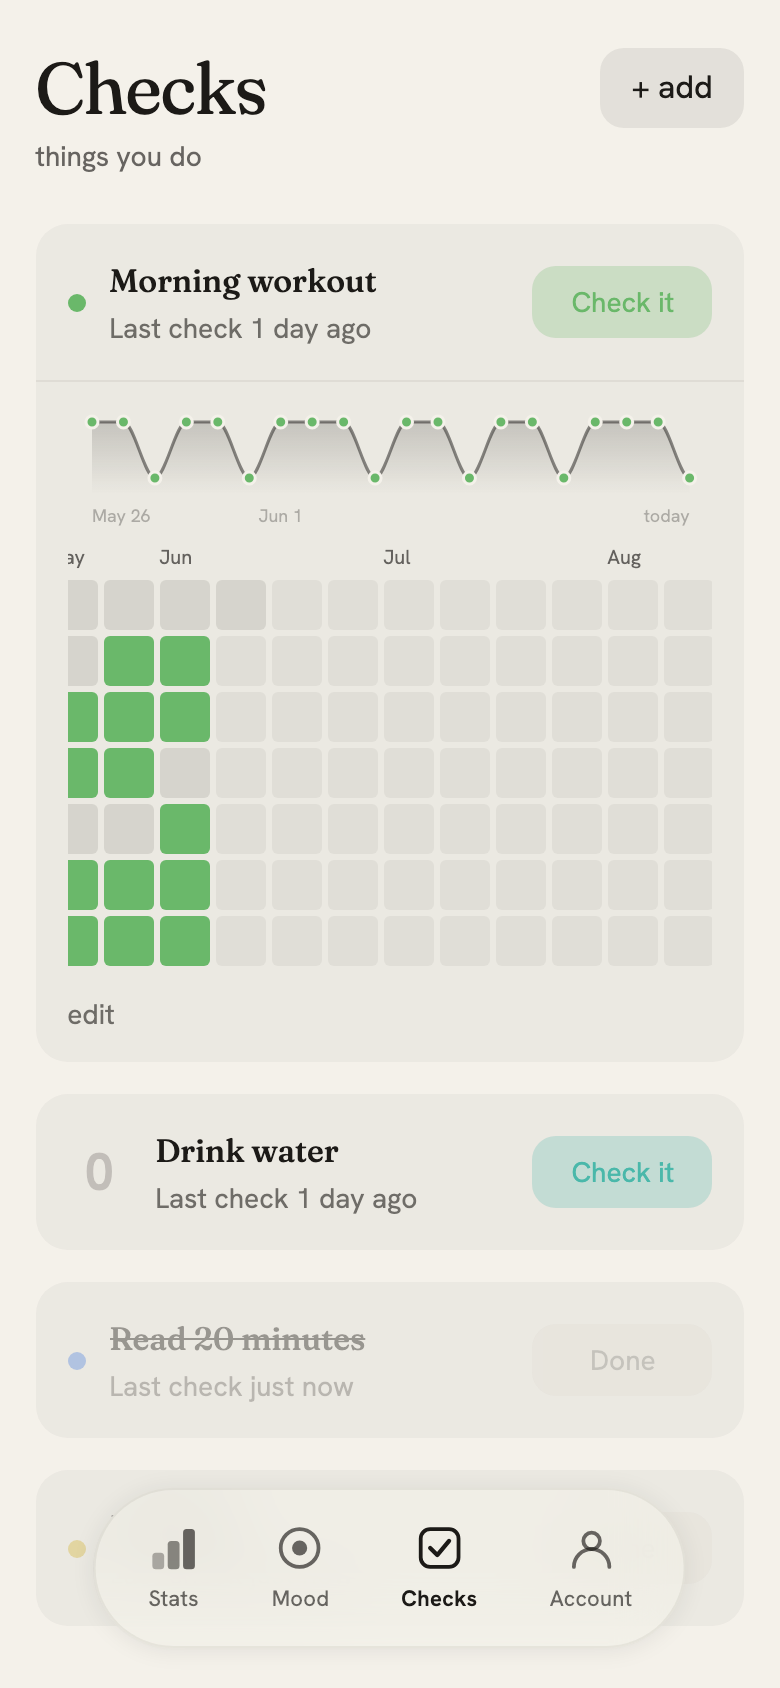The height and width of the screenshot is (1688, 780).
Task: Open the Account person icon
Action: click(x=591, y=1549)
